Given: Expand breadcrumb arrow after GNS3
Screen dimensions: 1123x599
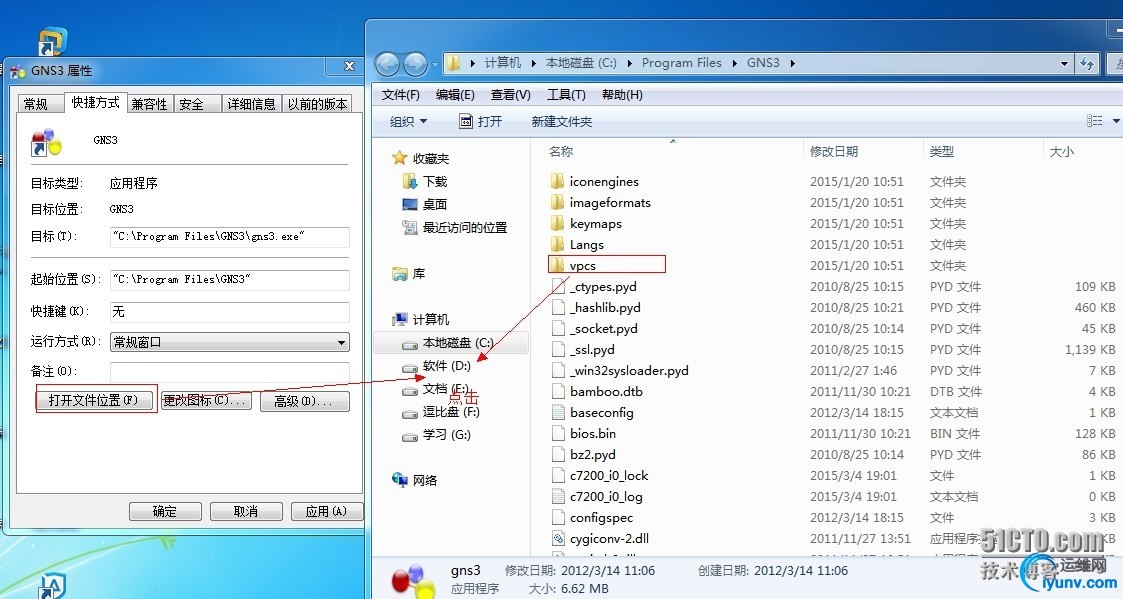Looking at the screenshot, I should pyautogui.click(x=792, y=63).
